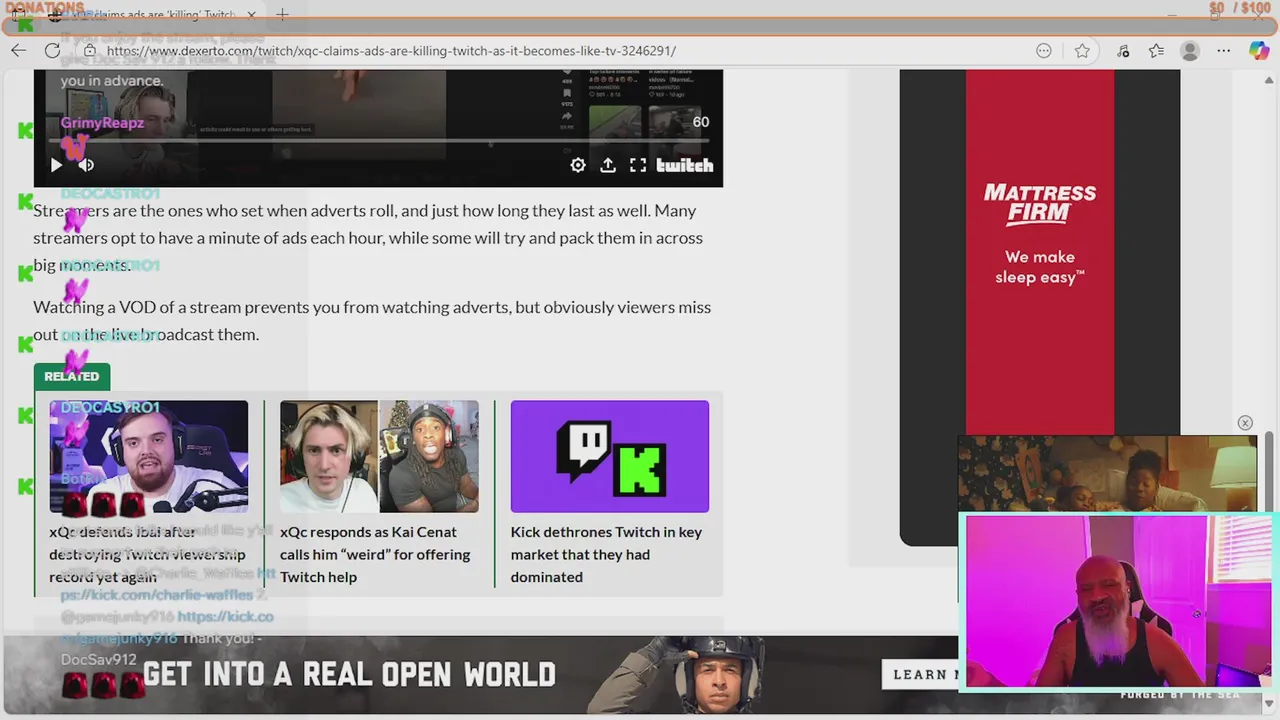Open the browser profile avatar icon
1280x720 pixels.
pyautogui.click(x=1190, y=50)
